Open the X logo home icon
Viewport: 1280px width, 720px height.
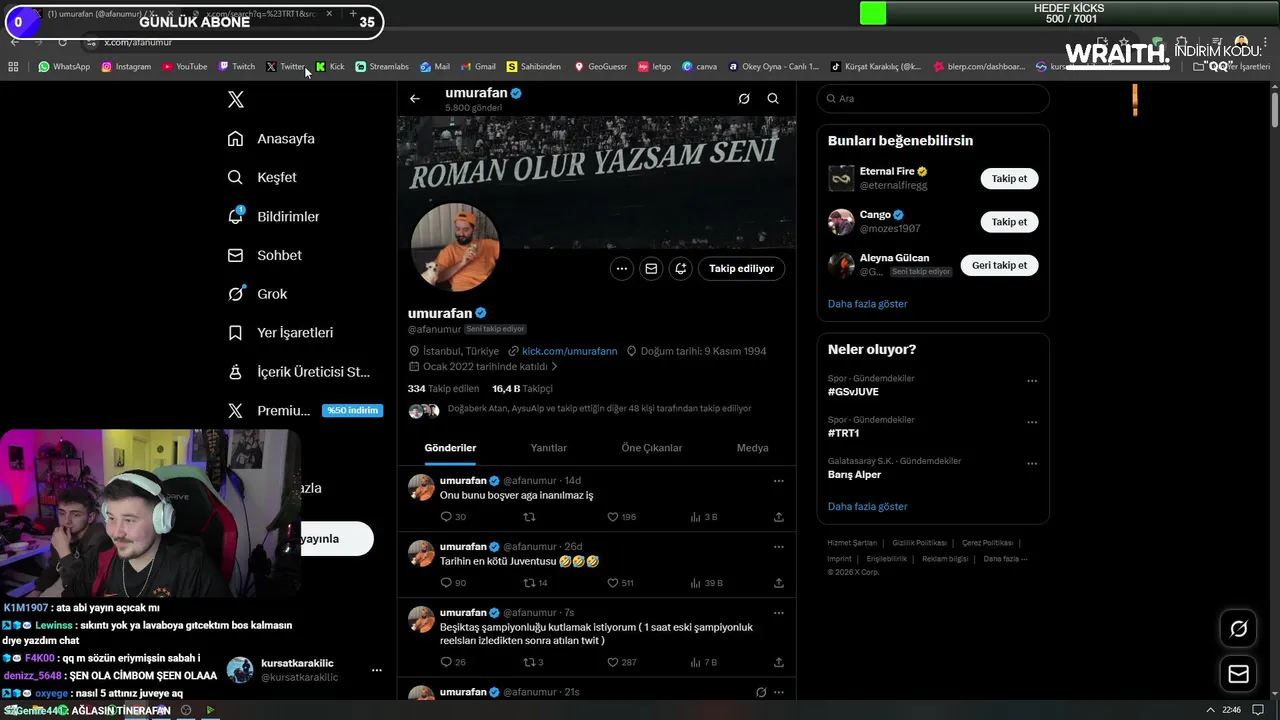(236, 99)
